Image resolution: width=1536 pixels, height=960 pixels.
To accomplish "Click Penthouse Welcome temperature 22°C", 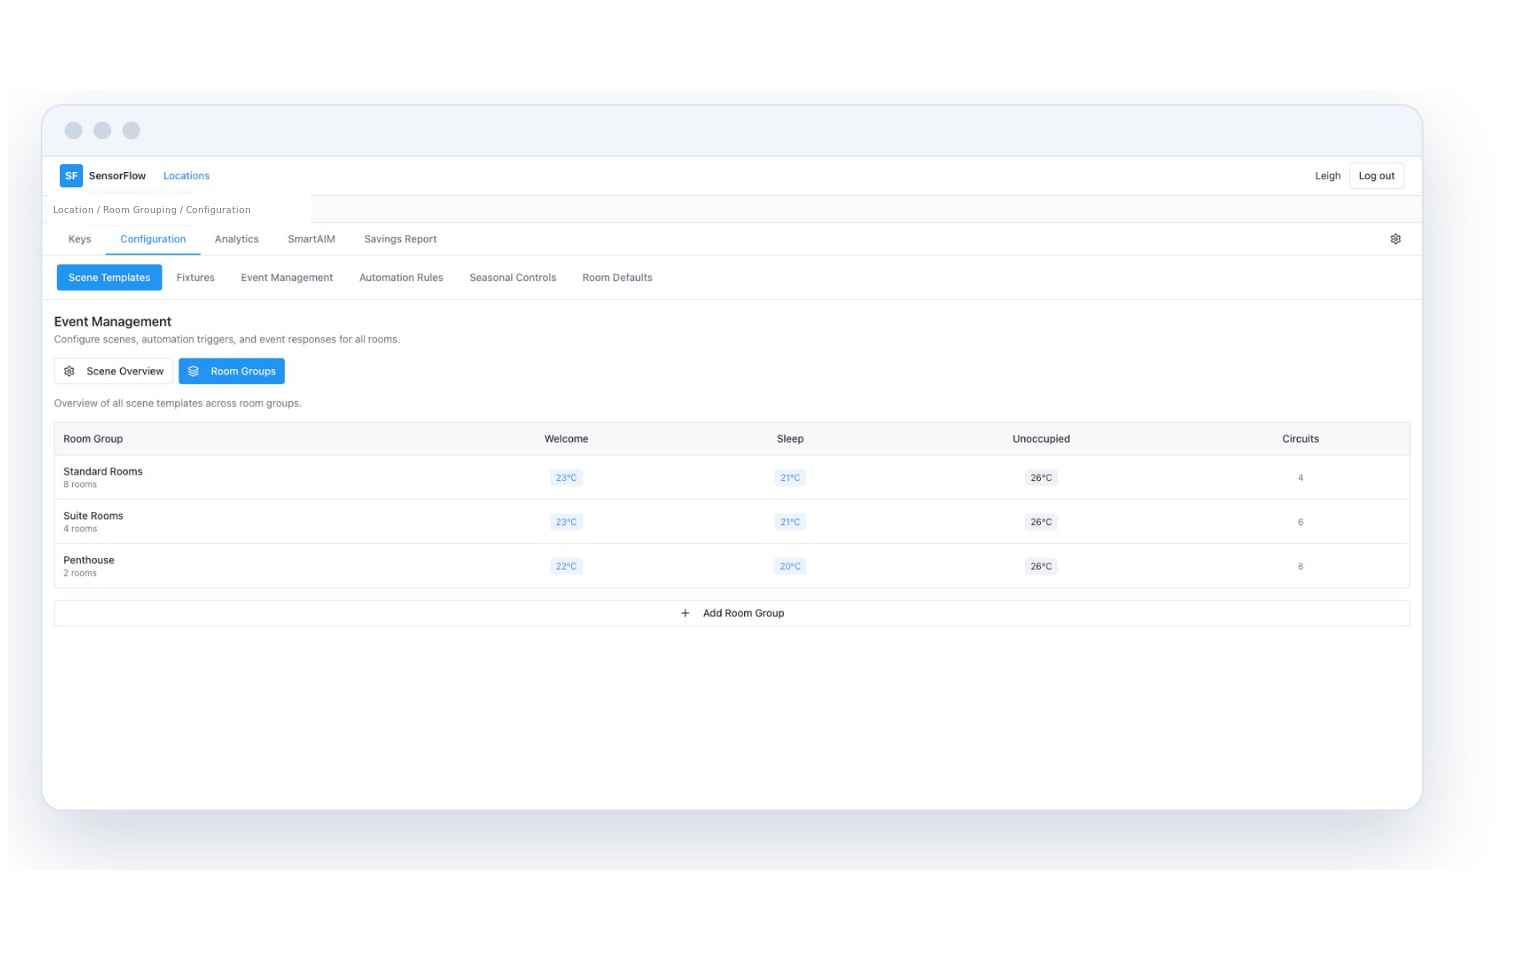I will click(x=566, y=566).
